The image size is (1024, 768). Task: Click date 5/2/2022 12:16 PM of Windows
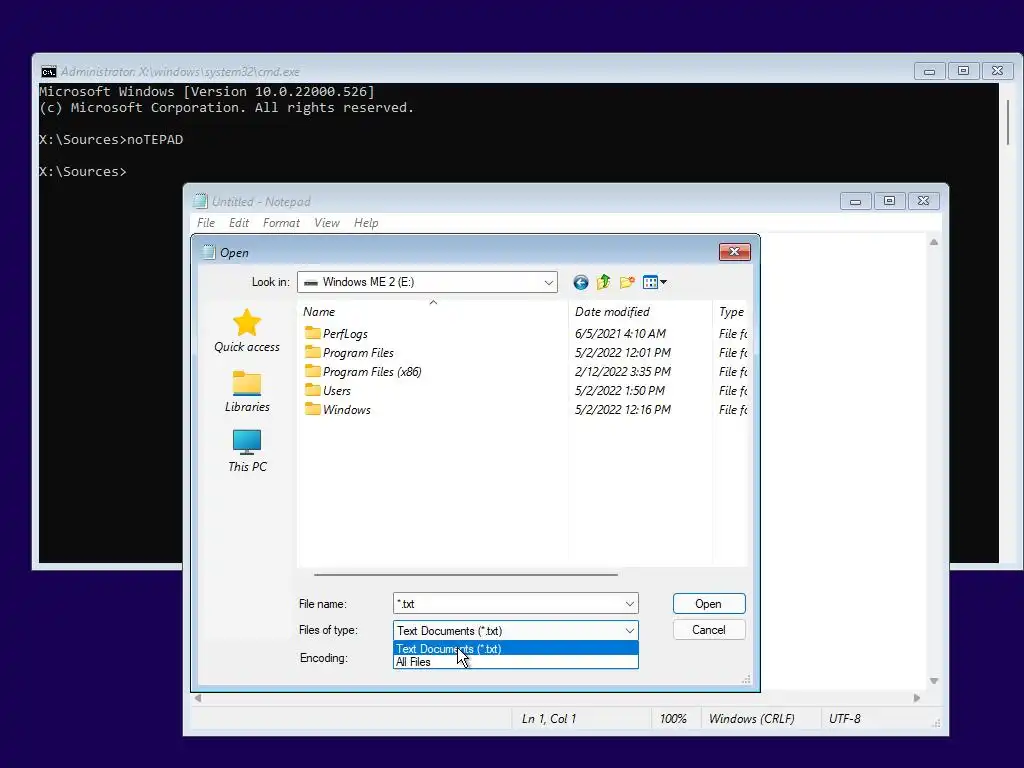pos(622,409)
